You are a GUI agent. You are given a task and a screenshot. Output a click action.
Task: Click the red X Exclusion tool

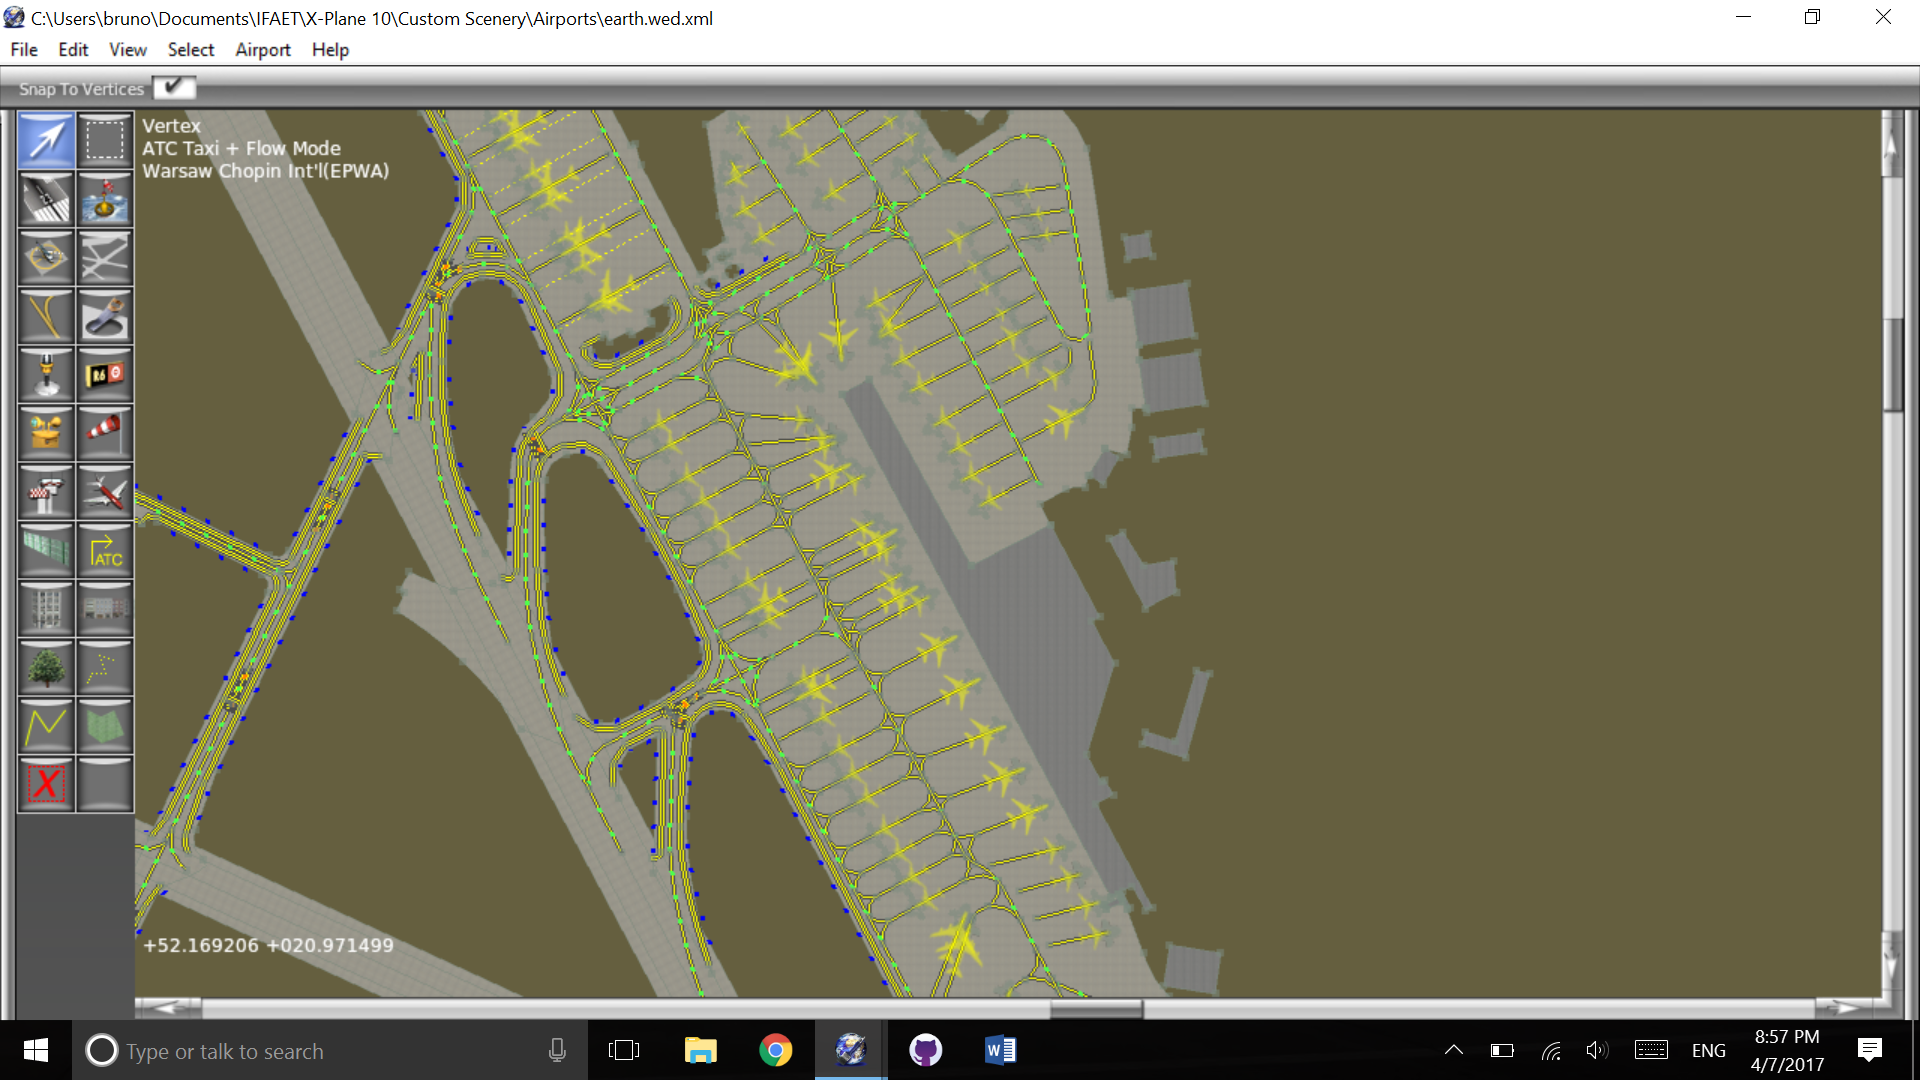coord(46,785)
